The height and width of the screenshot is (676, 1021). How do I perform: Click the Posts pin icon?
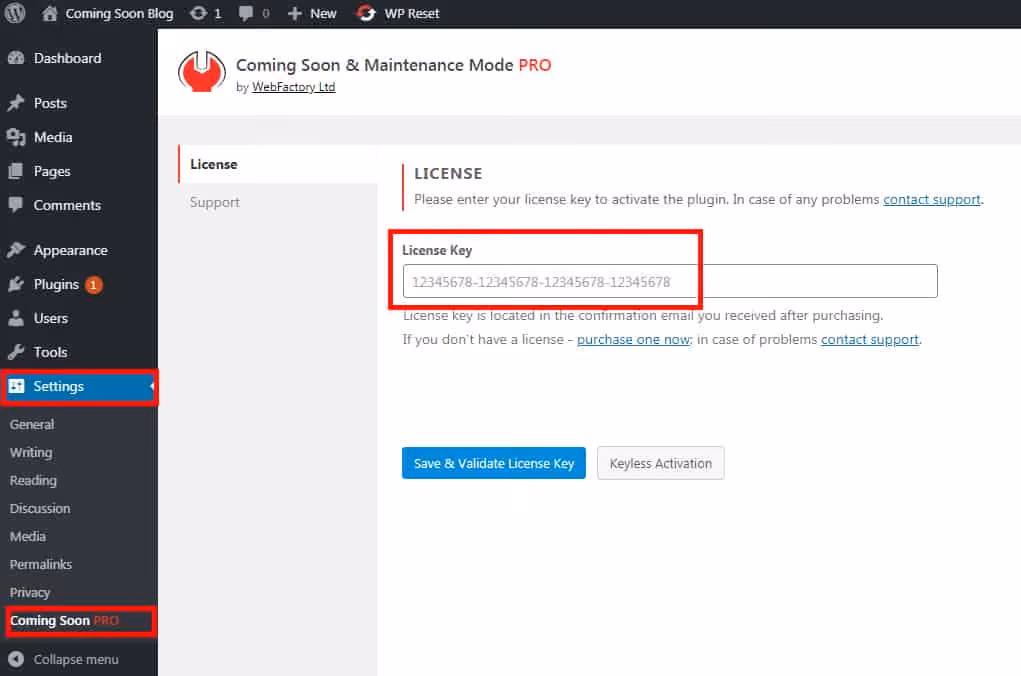pyautogui.click(x=16, y=103)
